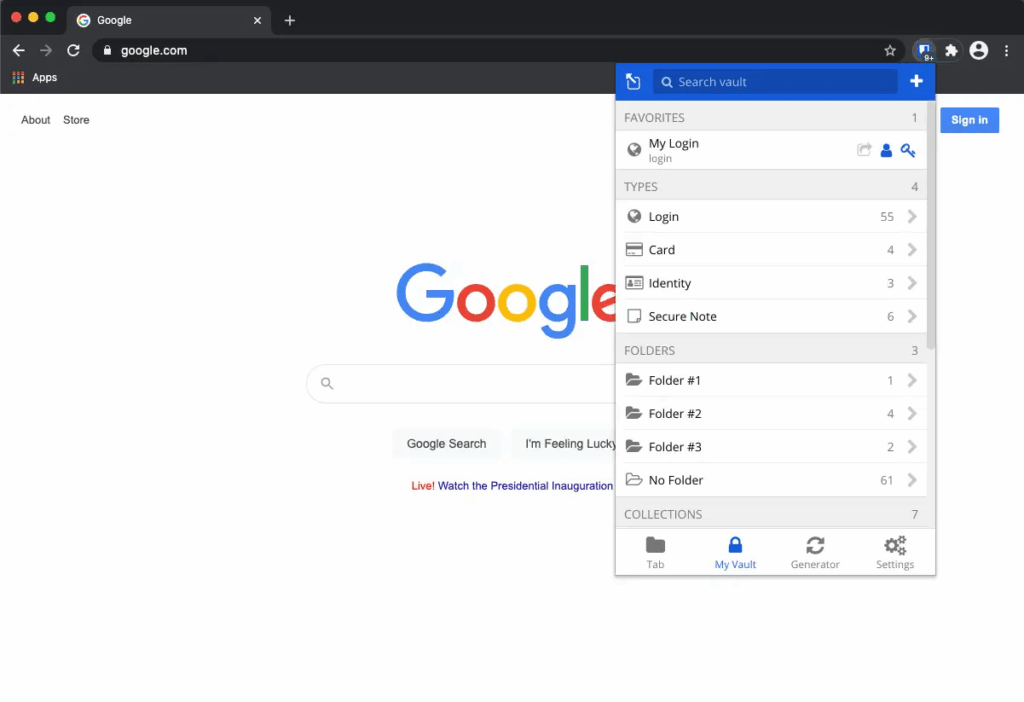Click the globe icon of My Login

[x=633, y=150]
